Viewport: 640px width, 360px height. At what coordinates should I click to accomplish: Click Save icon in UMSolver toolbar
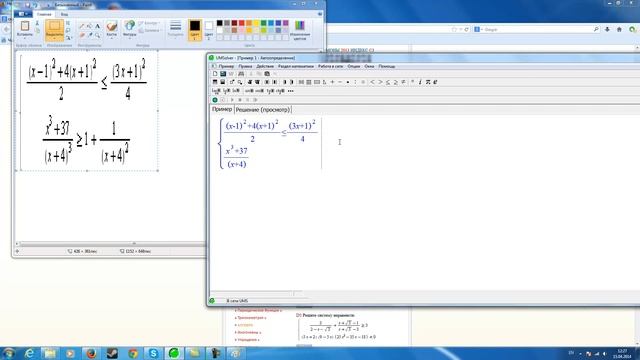(x=223, y=74)
